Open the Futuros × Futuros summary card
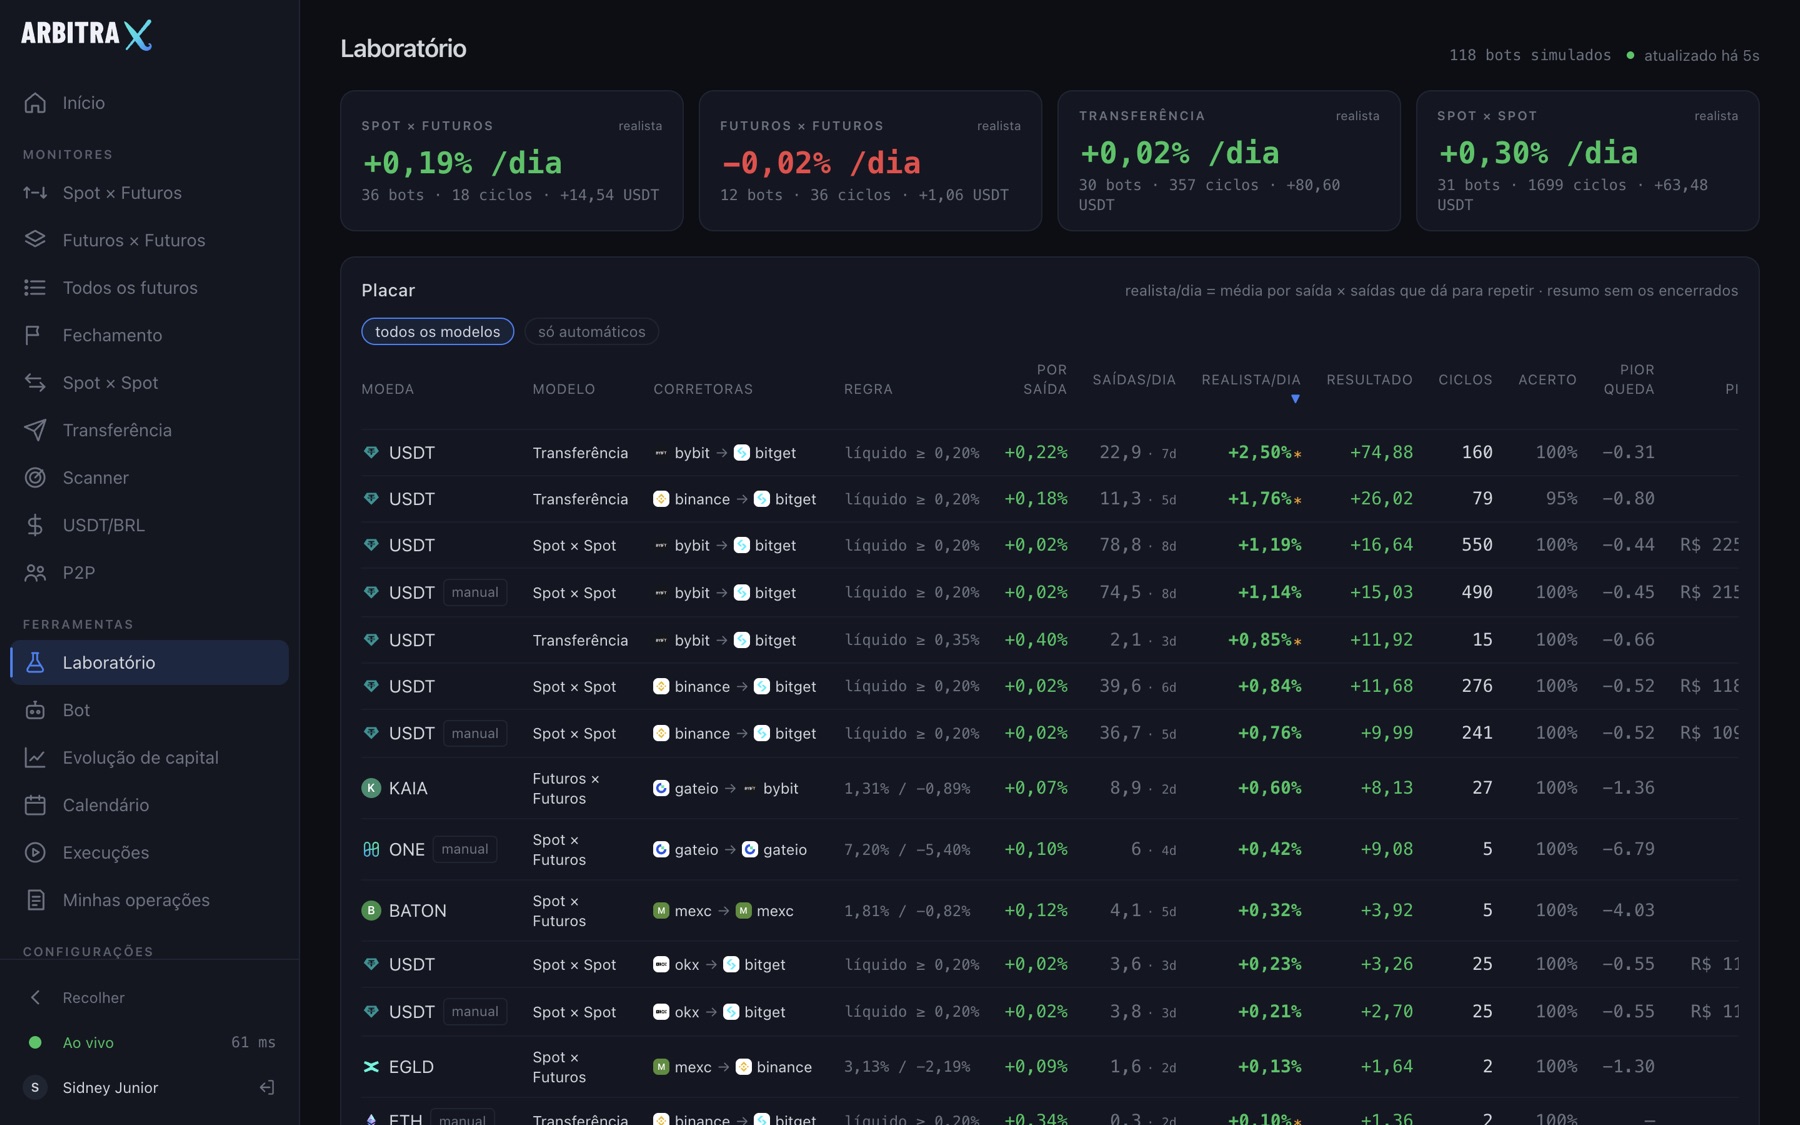 point(870,161)
